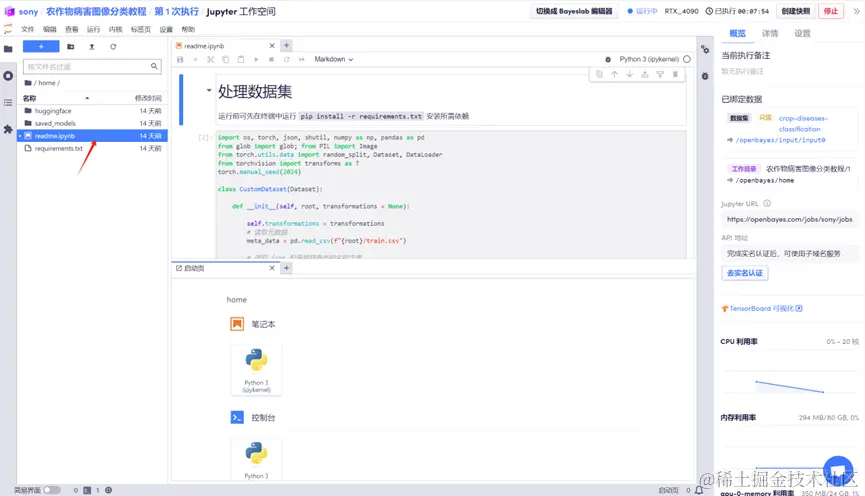Refresh the file list
Viewport: 865px width, 496px height.
point(113,47)
